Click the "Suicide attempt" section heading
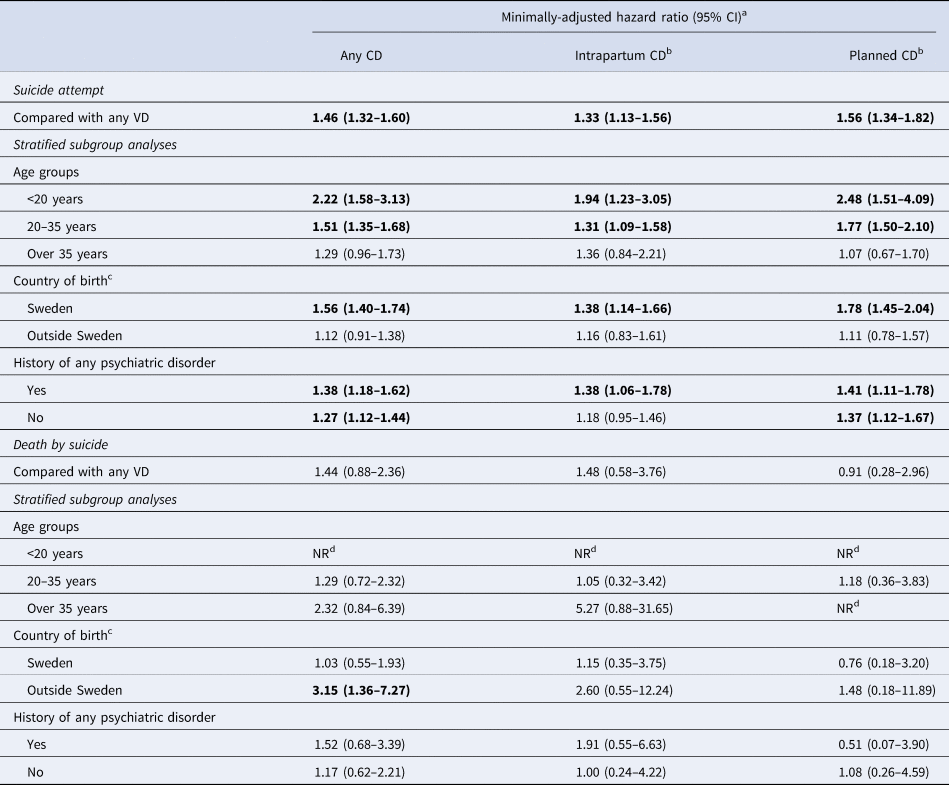Screen dimensions: 949x785 [x=57, y=90]
